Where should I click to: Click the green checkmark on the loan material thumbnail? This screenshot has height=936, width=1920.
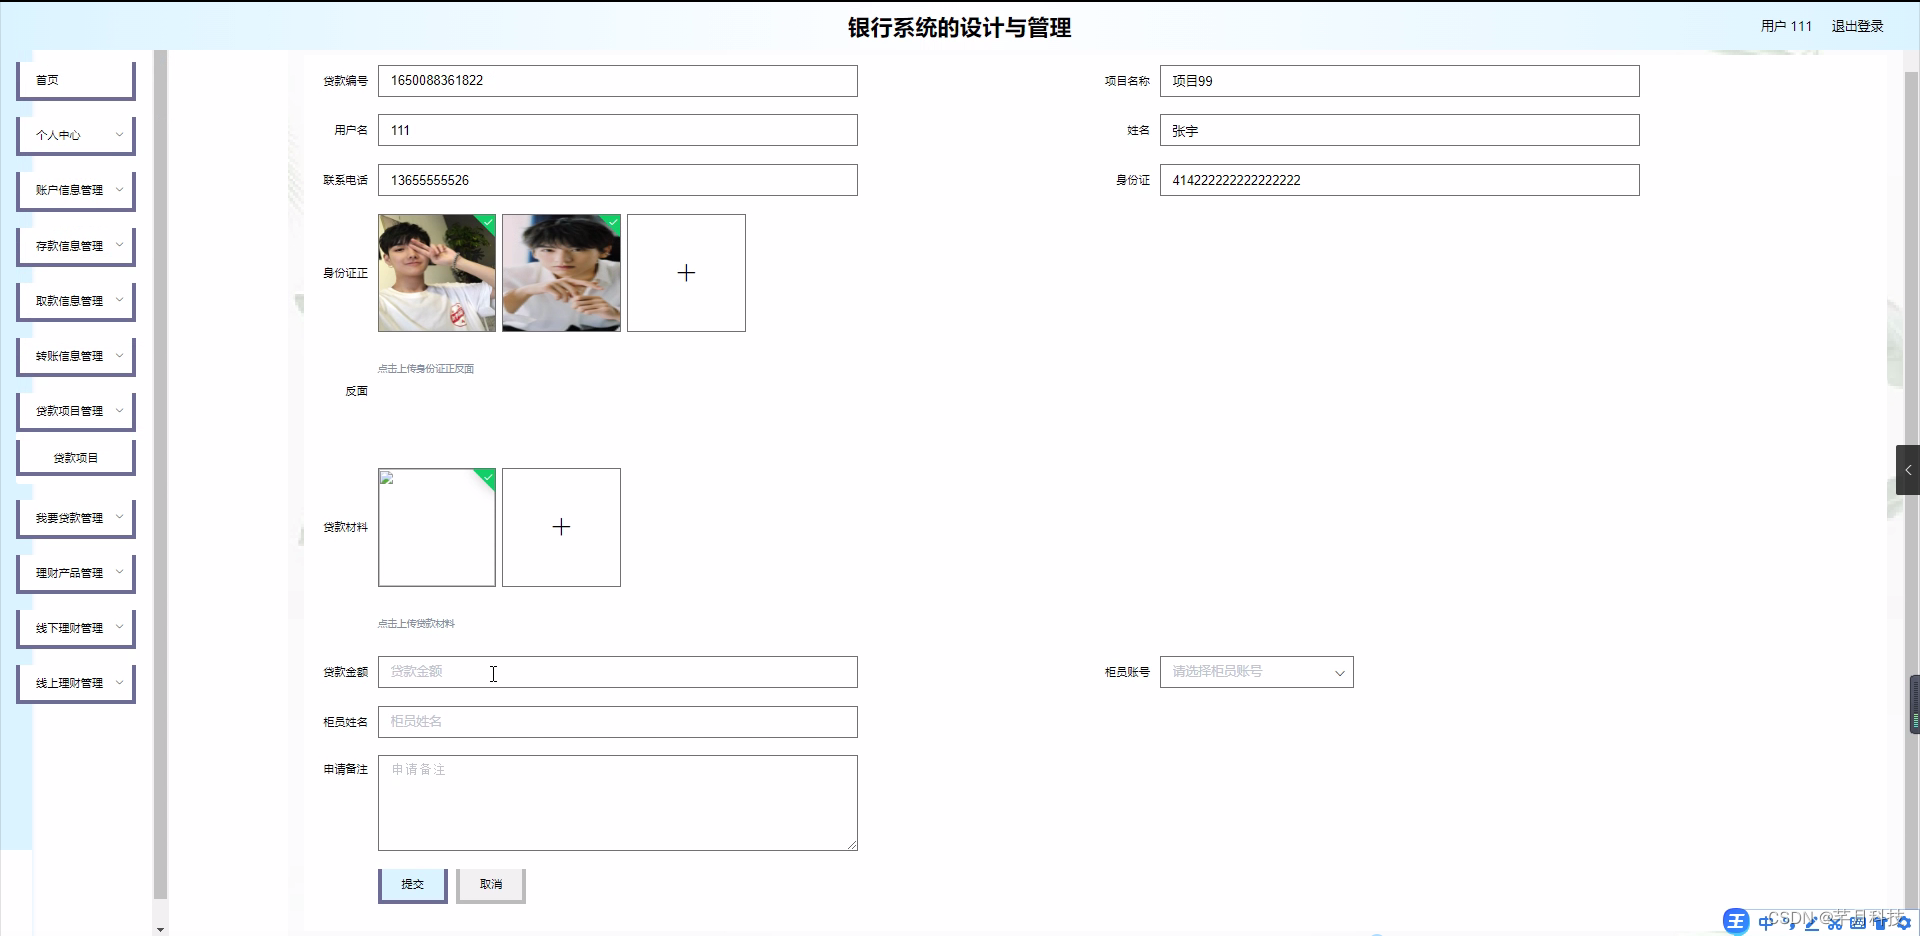tap(486, 480)
